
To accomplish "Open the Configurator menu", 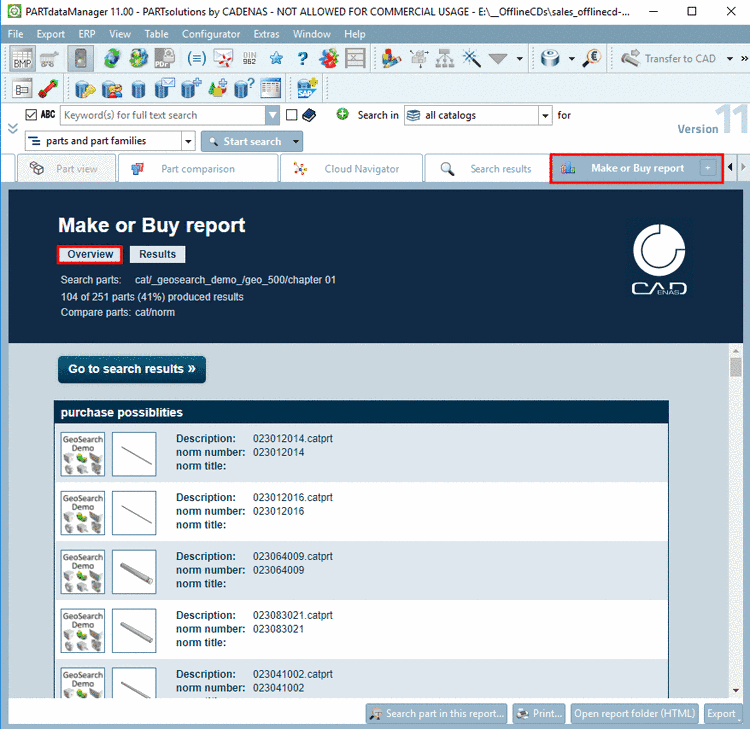I will click(x=211, y=34).
